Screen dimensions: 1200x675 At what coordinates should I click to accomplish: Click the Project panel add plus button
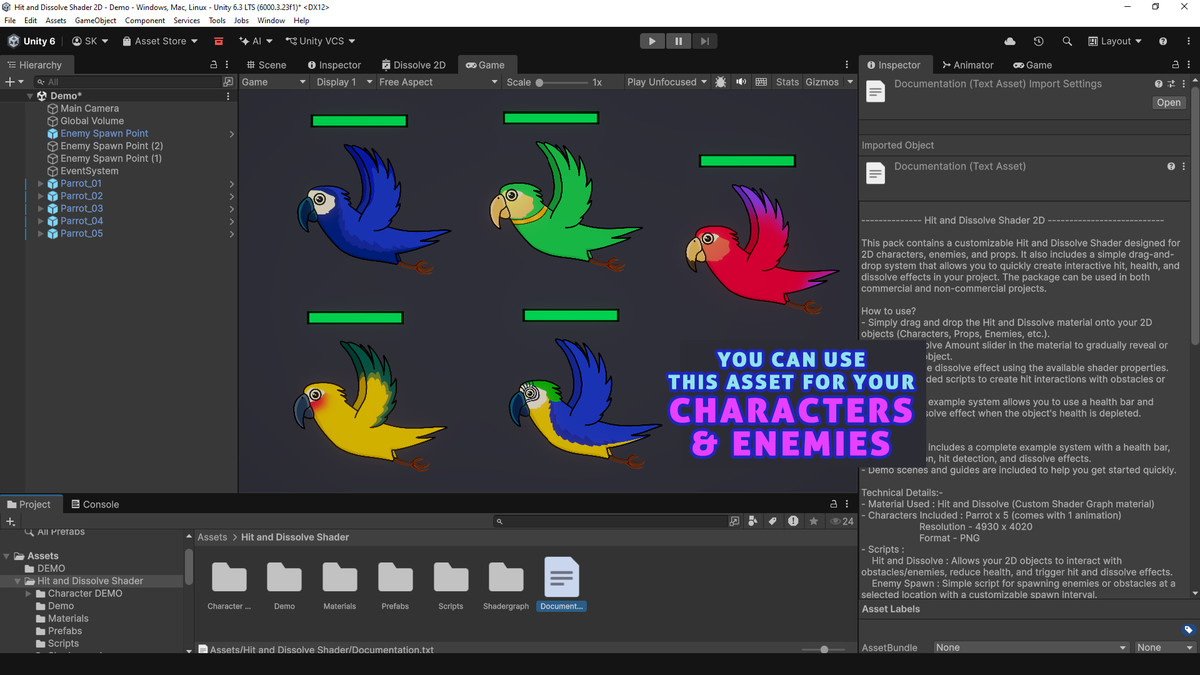coord(10,521)
